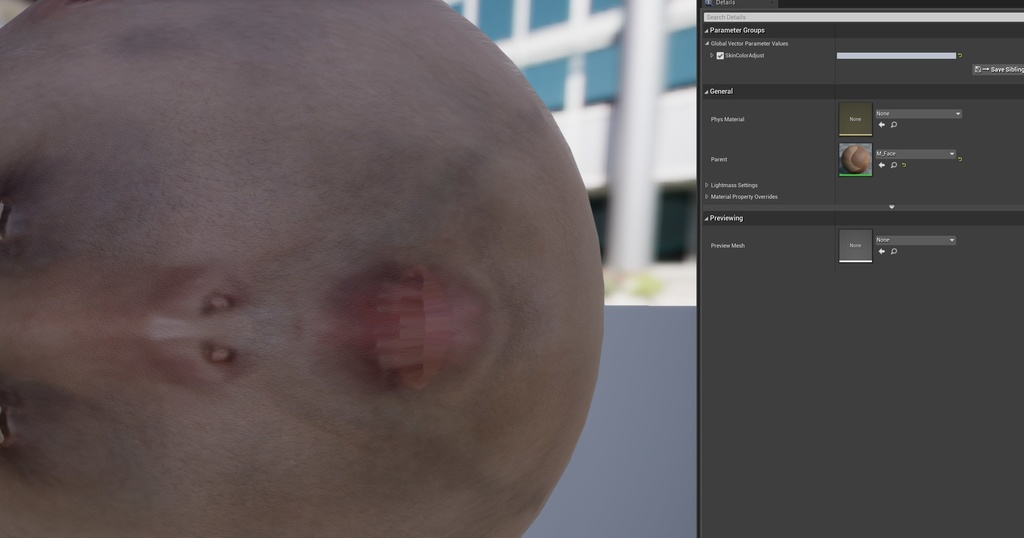This screenshot has width=1024, height=538.
Task: Use selected asset arrow for Preview Mesh
Action: (x=882, y=251)
